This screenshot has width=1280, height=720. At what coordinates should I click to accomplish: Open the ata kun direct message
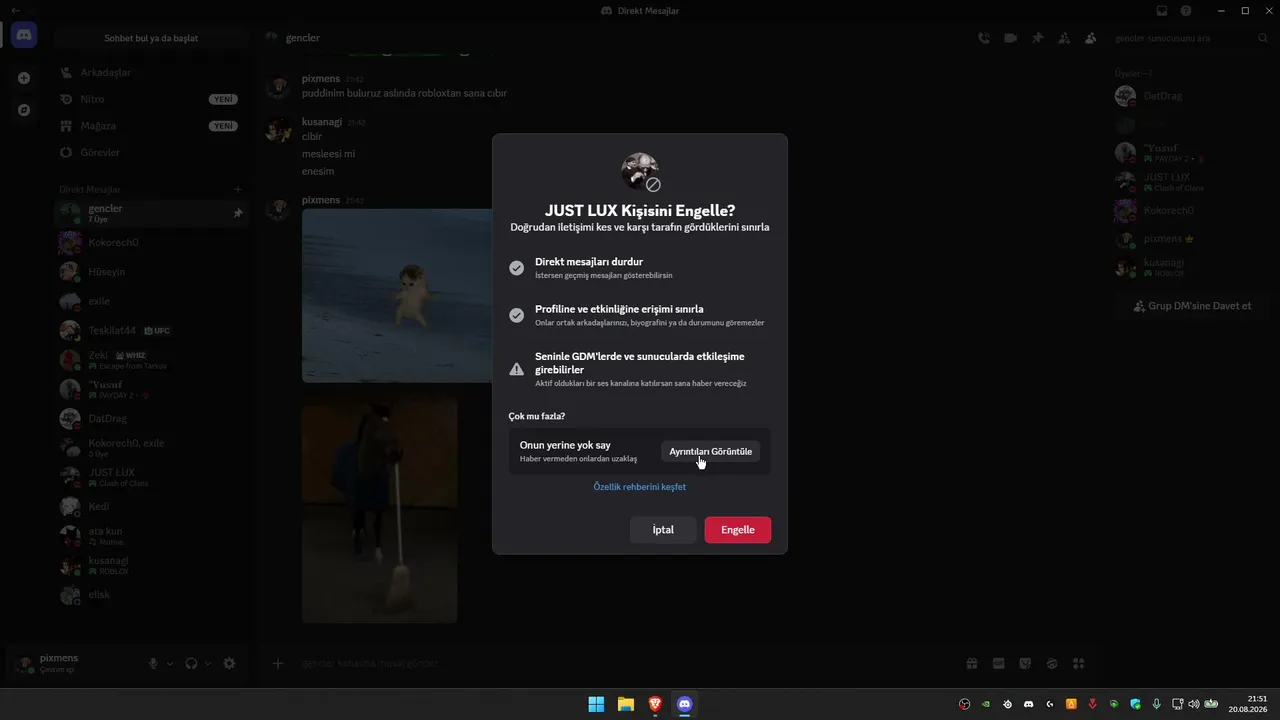[151, 536]
